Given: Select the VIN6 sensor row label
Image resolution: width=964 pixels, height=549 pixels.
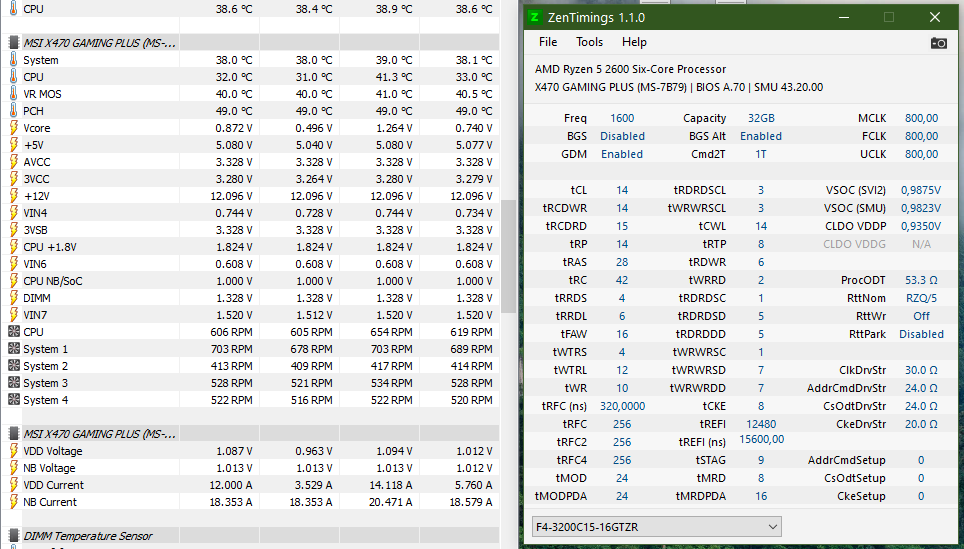Looking at the screenshot, I should (35, 264).
